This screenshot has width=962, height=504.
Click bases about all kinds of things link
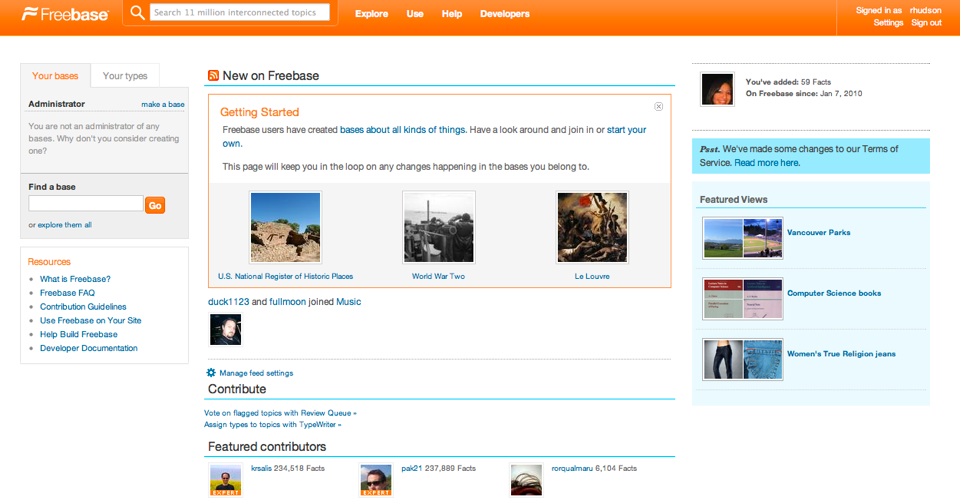pos(402,130)
